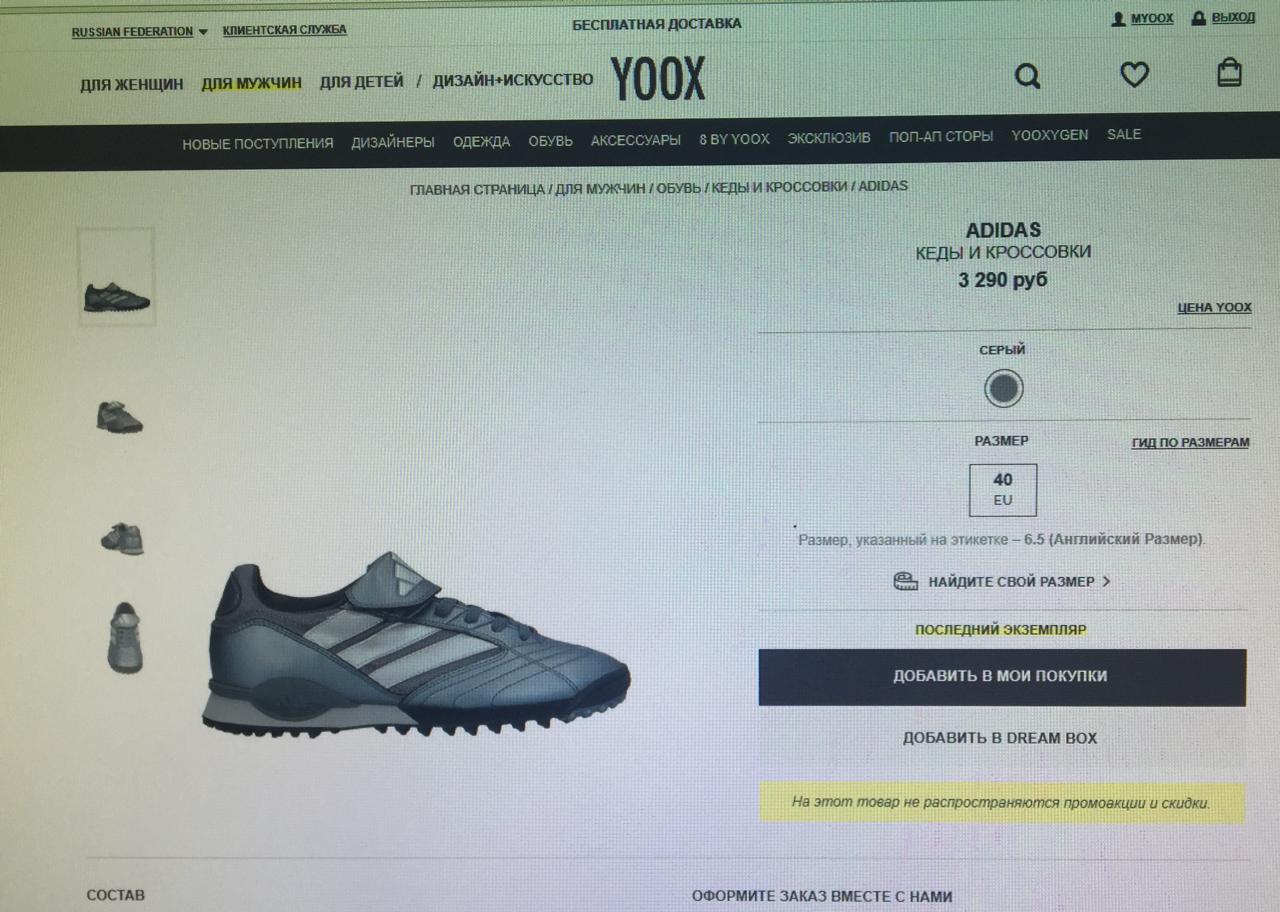Viewport: 1280px width, 912px height.
Task: Click the YOOX logo
Action: click(x=658, y=78)
